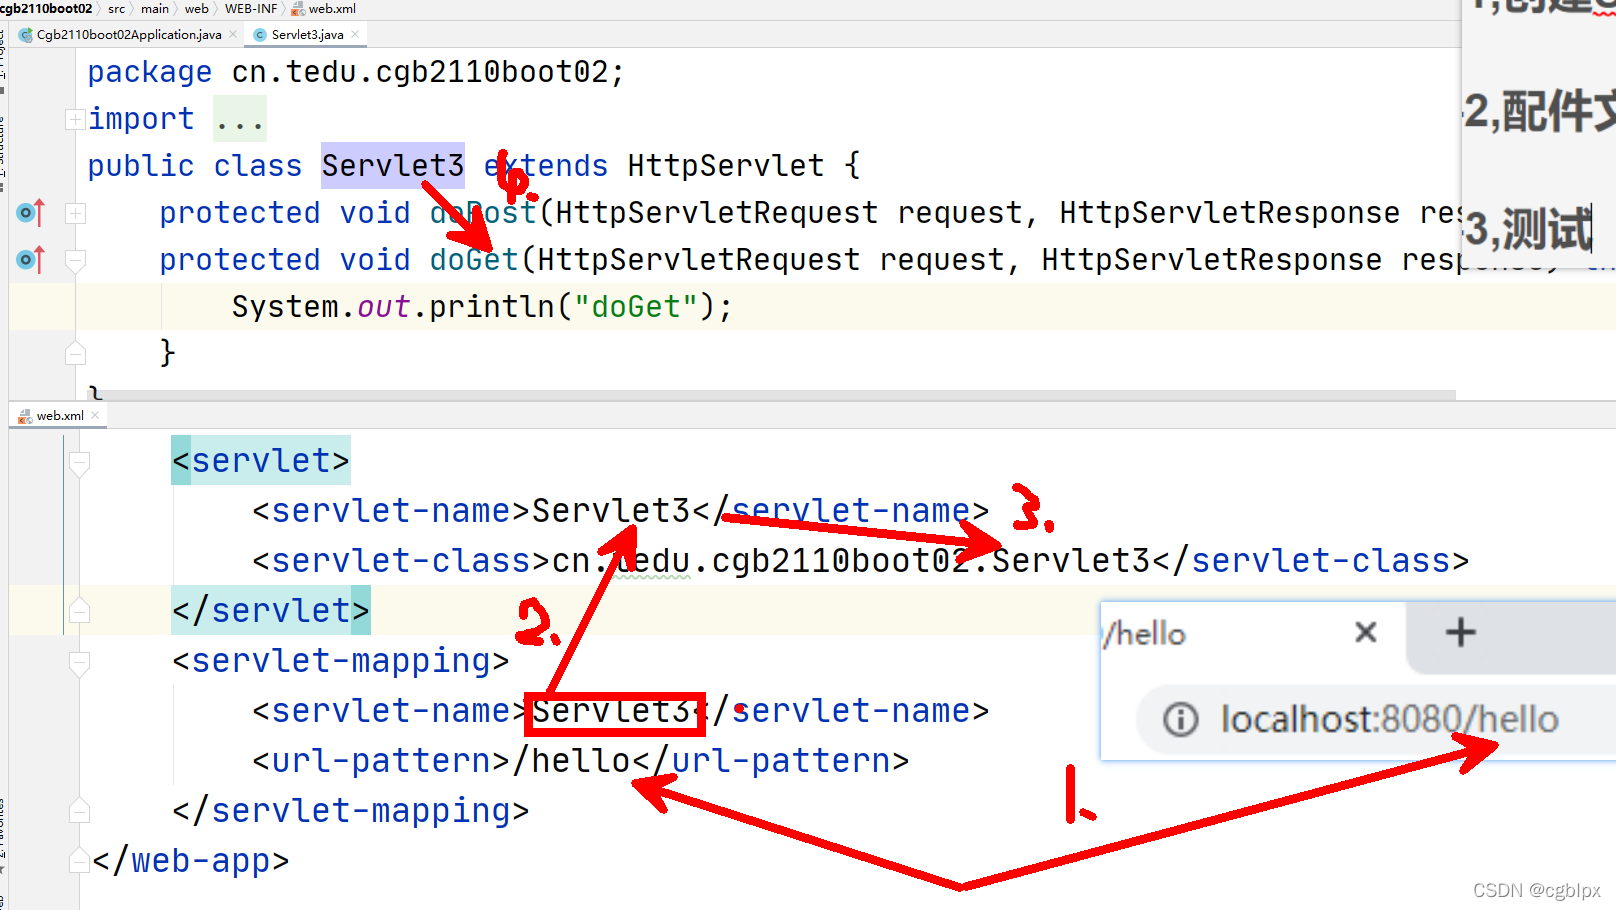Image resolution: width=1616 pixels, height=910 pixels.
Task: Click the web.xml file icon in the breadcrumb
Action: click(298, 9)
